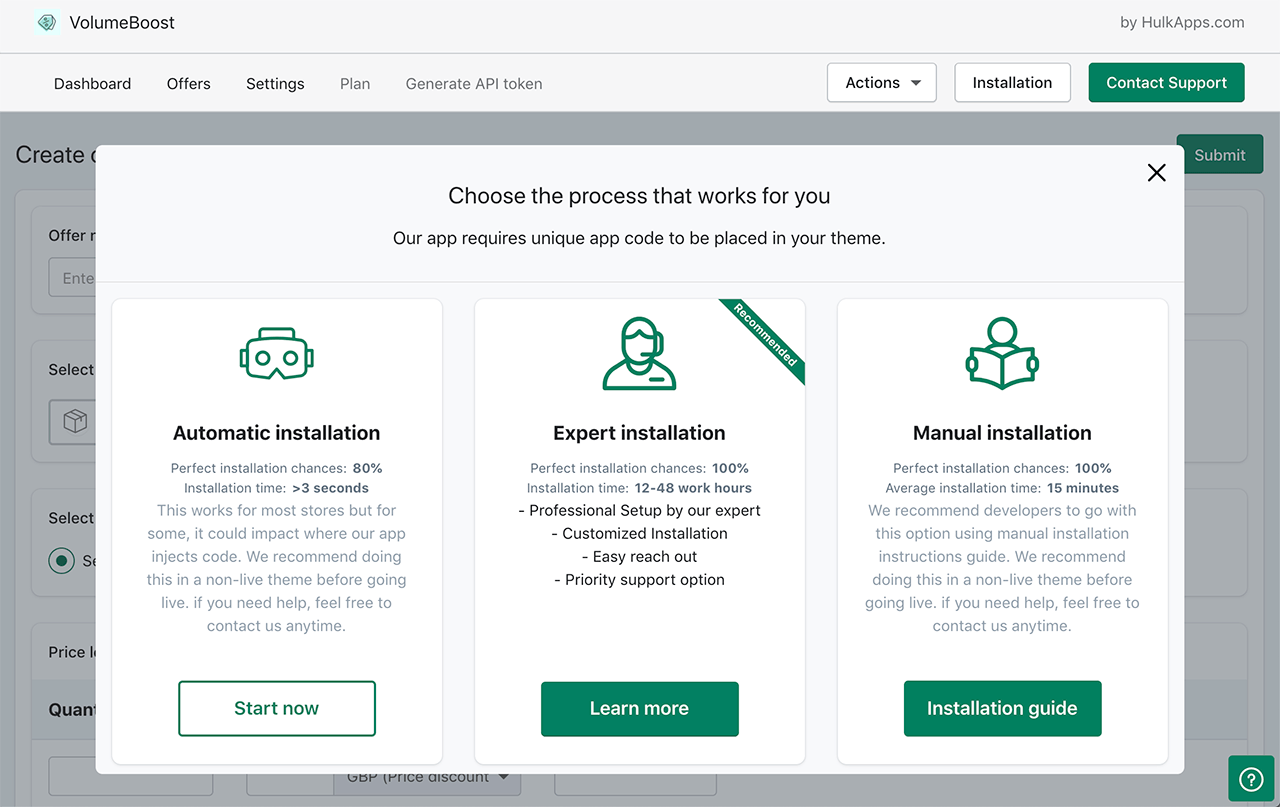Open the help question mark widget
Viewport: 1280px width, 807px height.
tap(1251, 779)
